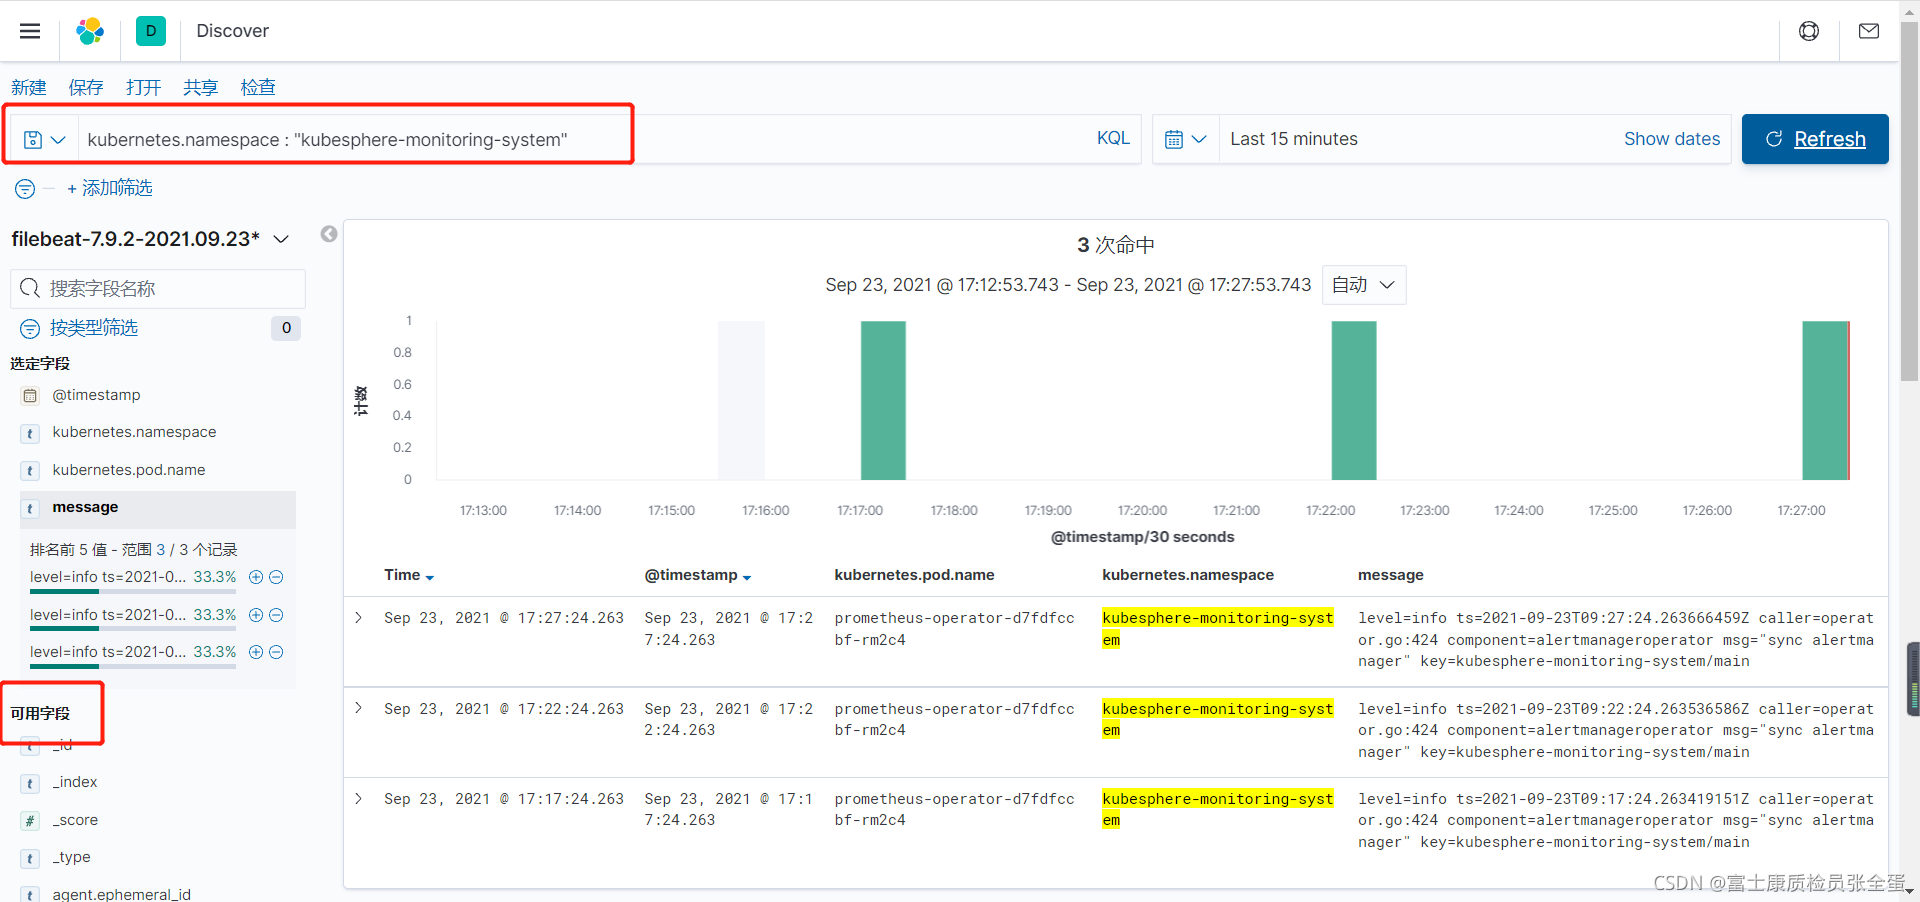The height and width of the screenshot is (902, 1920).
Task: Expand the 17:27:24.263 document row
Action: coord(359,618)
